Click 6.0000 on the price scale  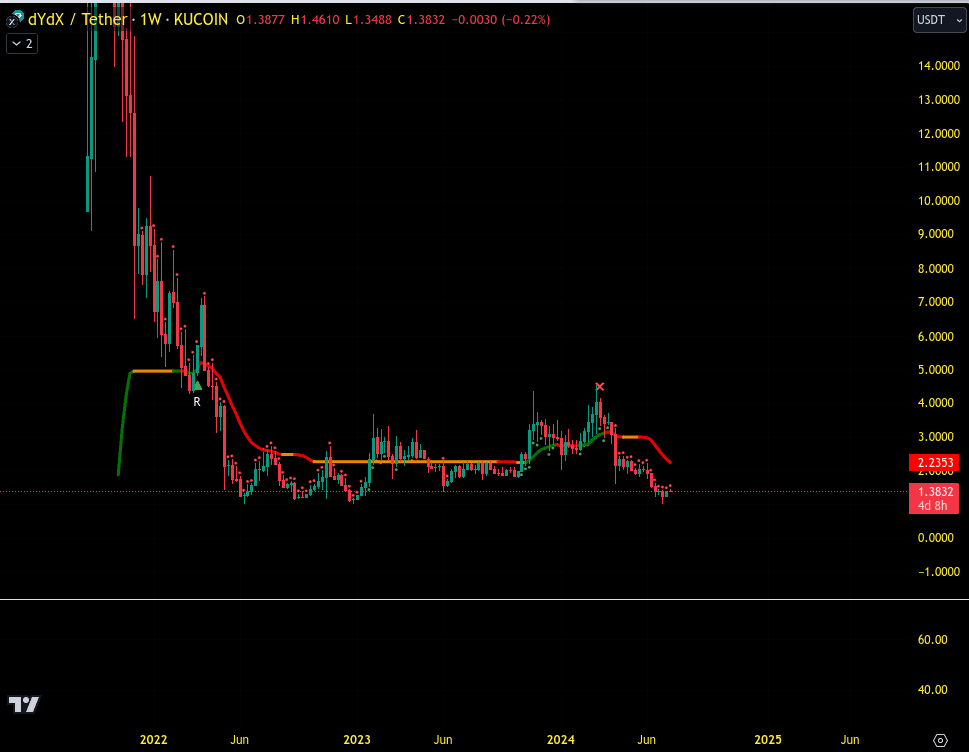pos(936,337)
